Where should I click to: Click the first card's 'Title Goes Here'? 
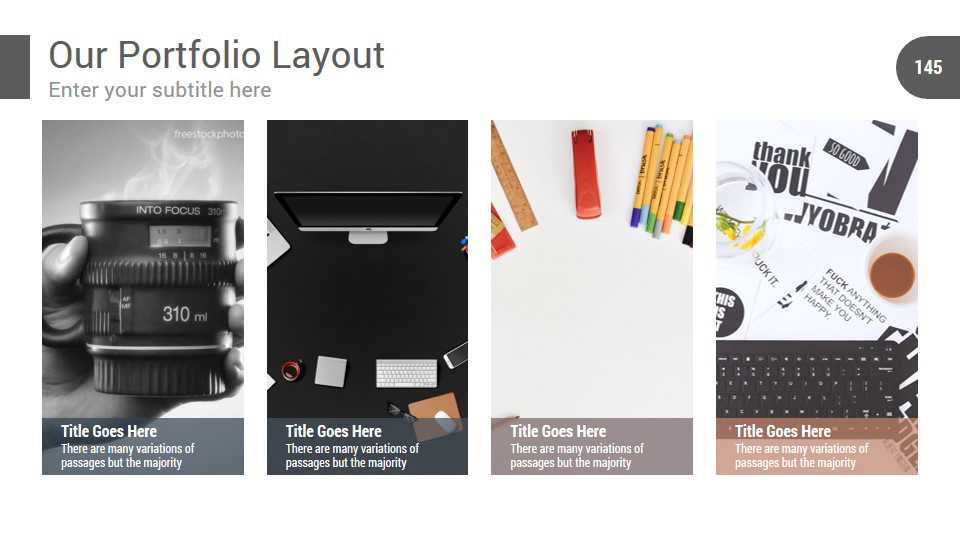click(x=109, y=431)
